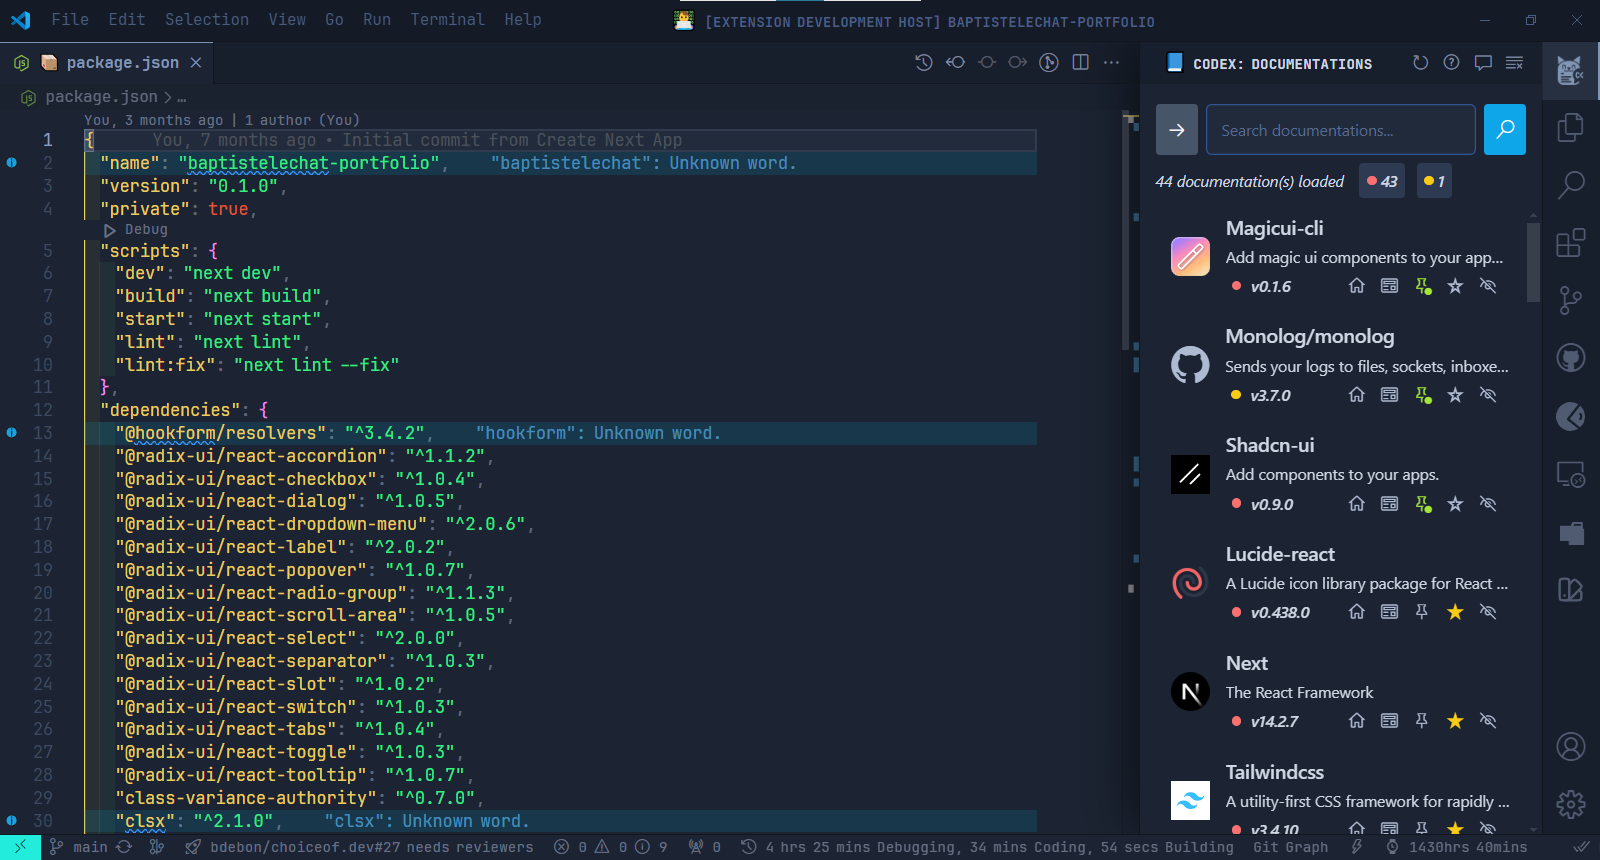Open the Extensions view in activity bar
This screenshot has width=1600, height=860.
(x=1570, y=243)
